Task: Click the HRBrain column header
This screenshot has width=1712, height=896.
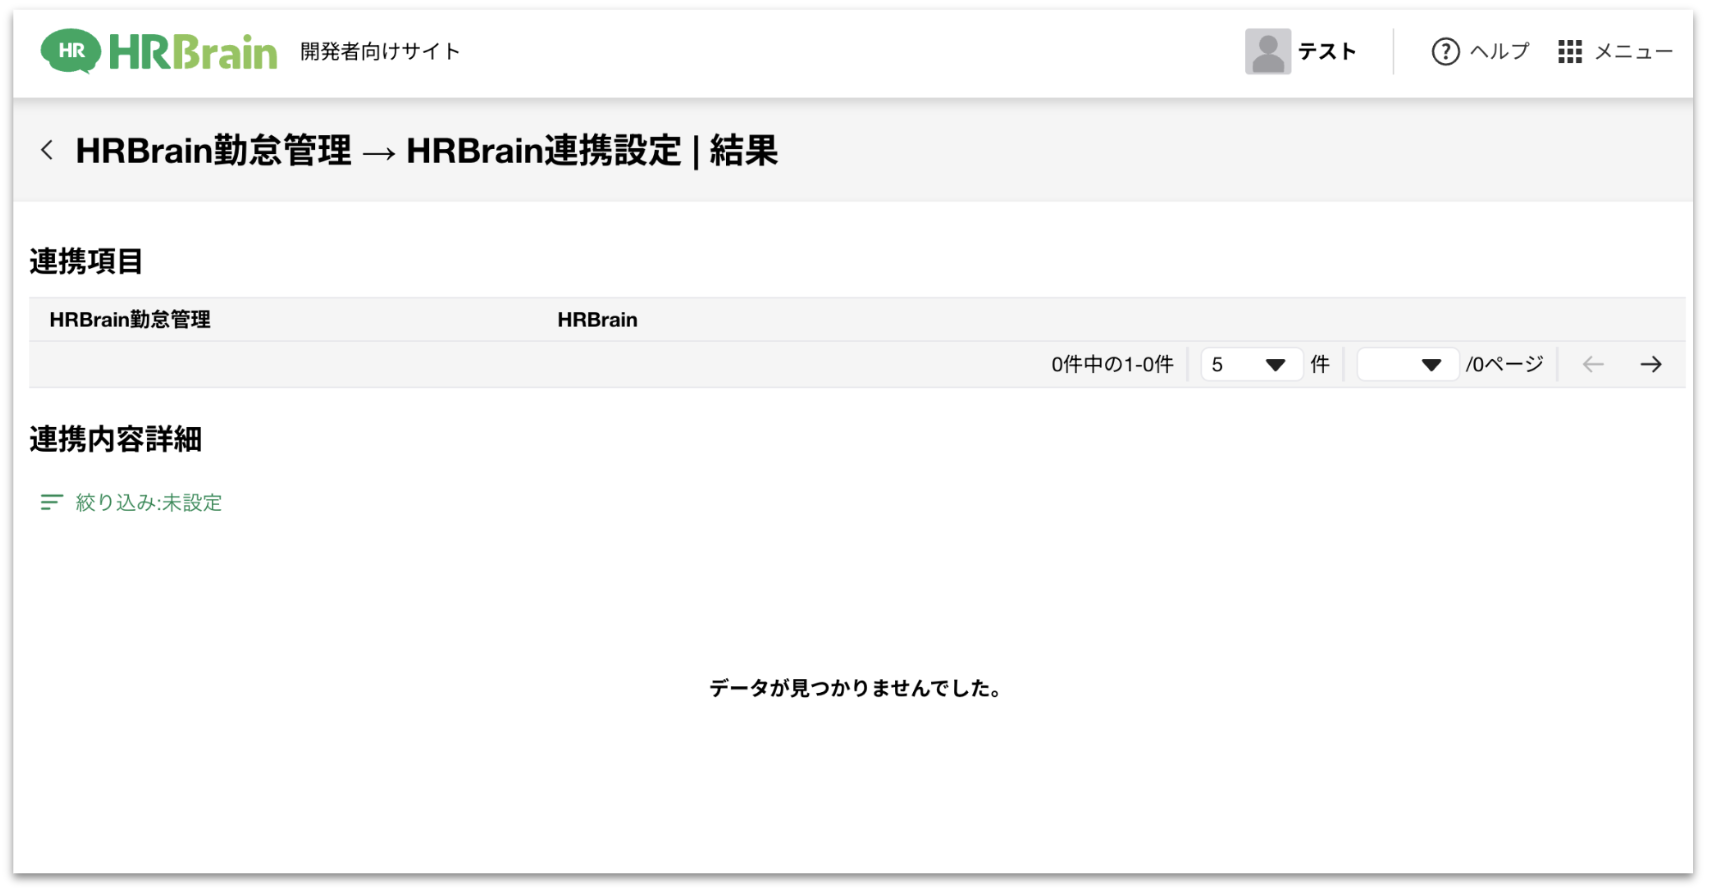Action: pyautogui.click(x=597, y=320)
